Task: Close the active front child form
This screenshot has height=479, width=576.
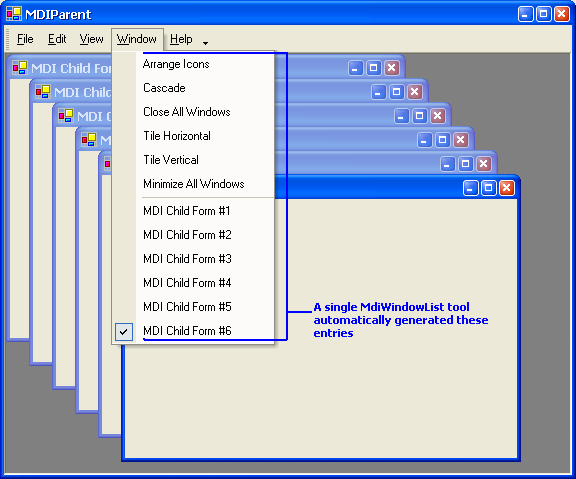Action: pyautogui.click(x=507, y=188)
